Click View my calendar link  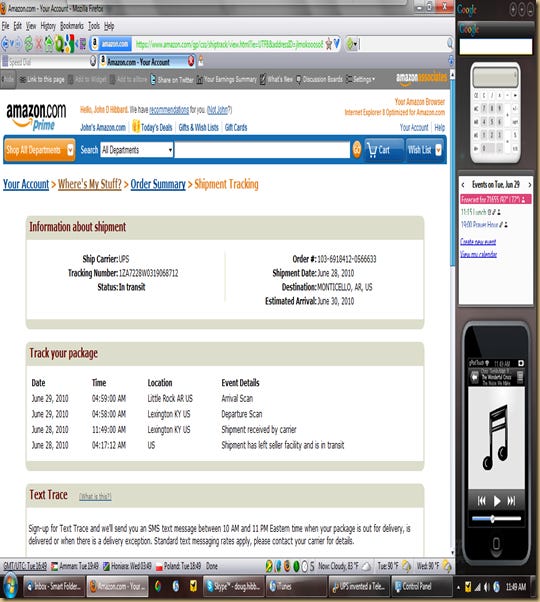click(478, 254)
